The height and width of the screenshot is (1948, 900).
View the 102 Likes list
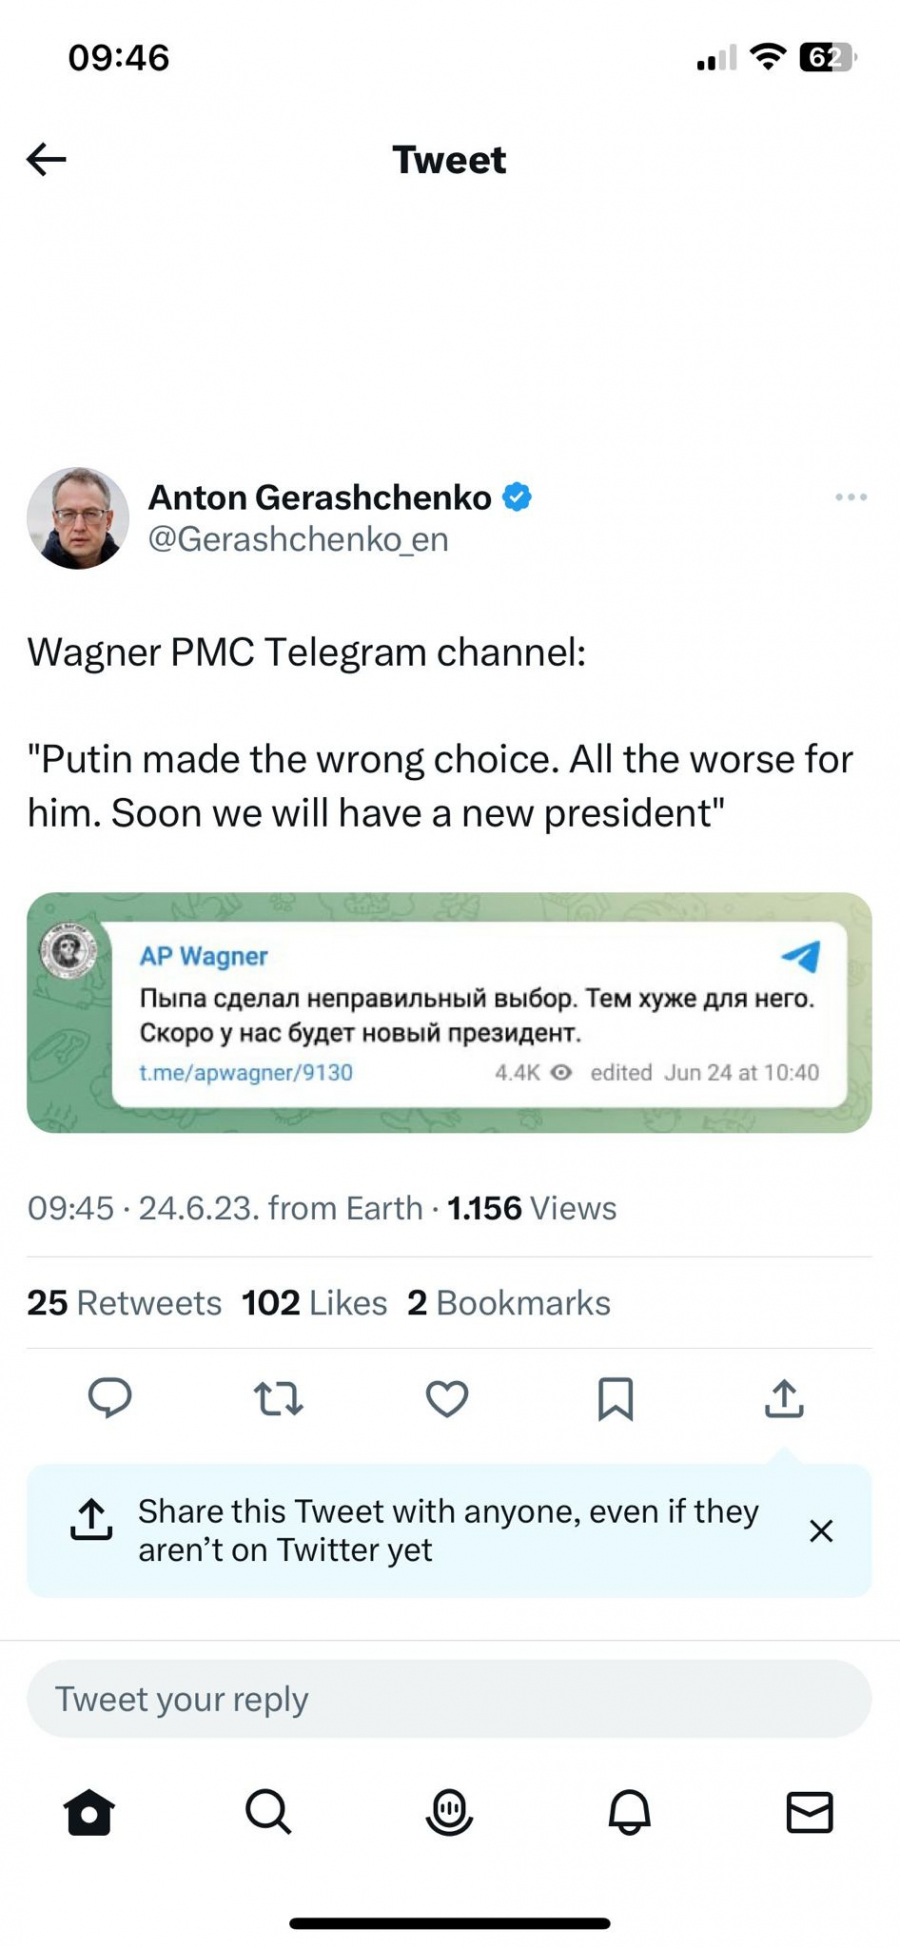(314, 1303)
